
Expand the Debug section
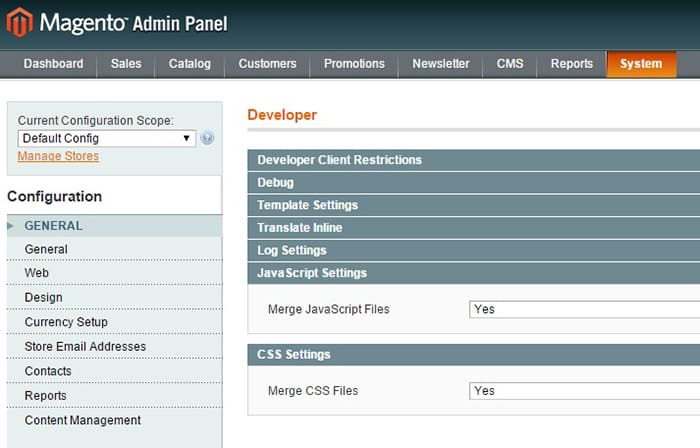tap(275, 183)
